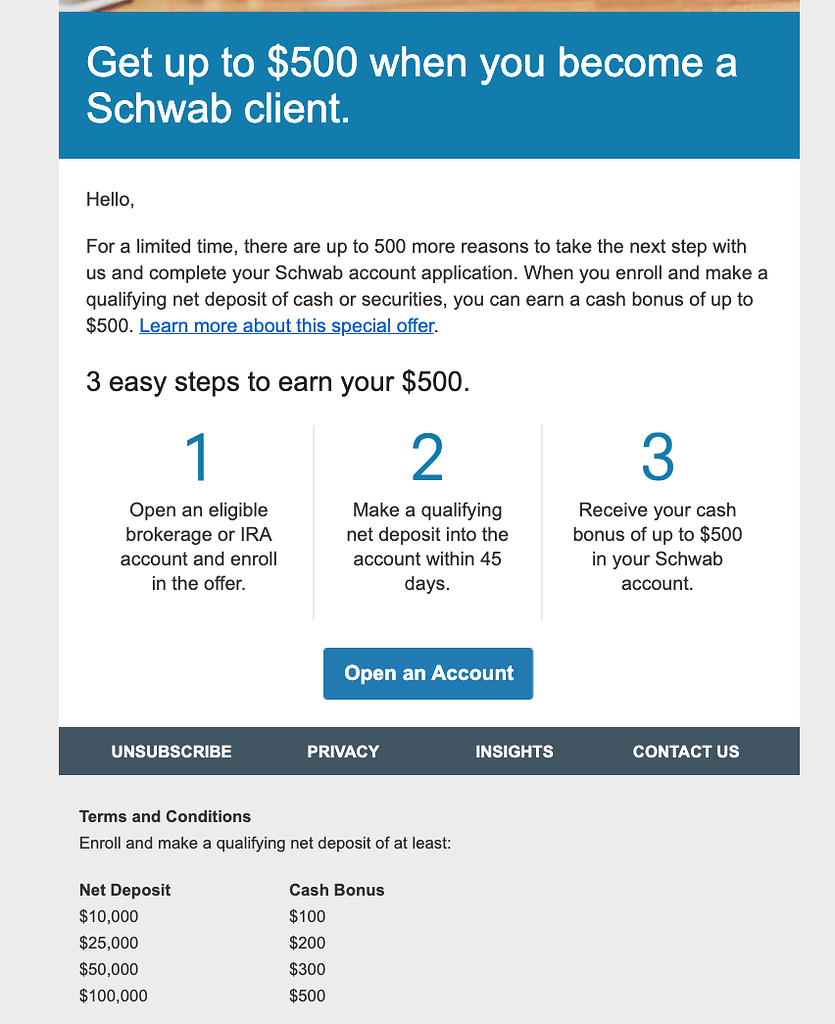This screenshot has width=835, height=1024.
Task: Click the large blue number 2 step icon
Action: 428,457
